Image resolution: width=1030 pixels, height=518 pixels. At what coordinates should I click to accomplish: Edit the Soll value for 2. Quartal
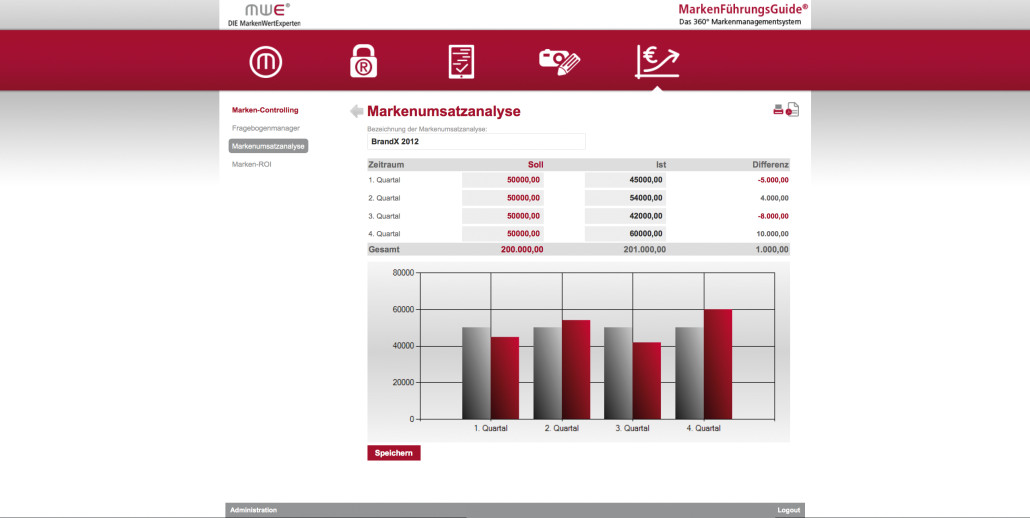pyautogui.click(x=503, y=198)
